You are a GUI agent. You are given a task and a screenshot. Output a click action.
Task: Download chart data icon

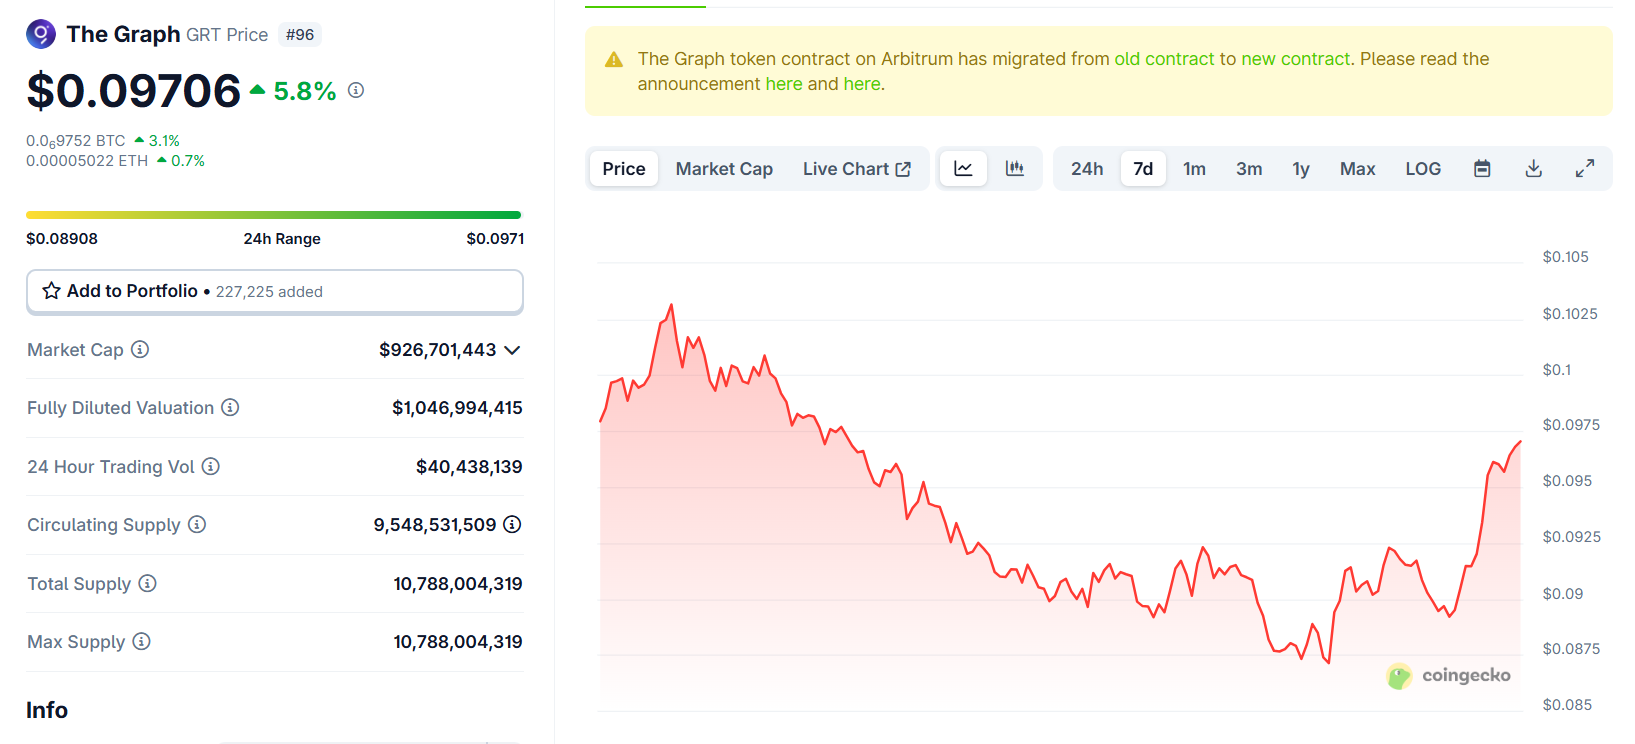click(x=1533, y=169)
